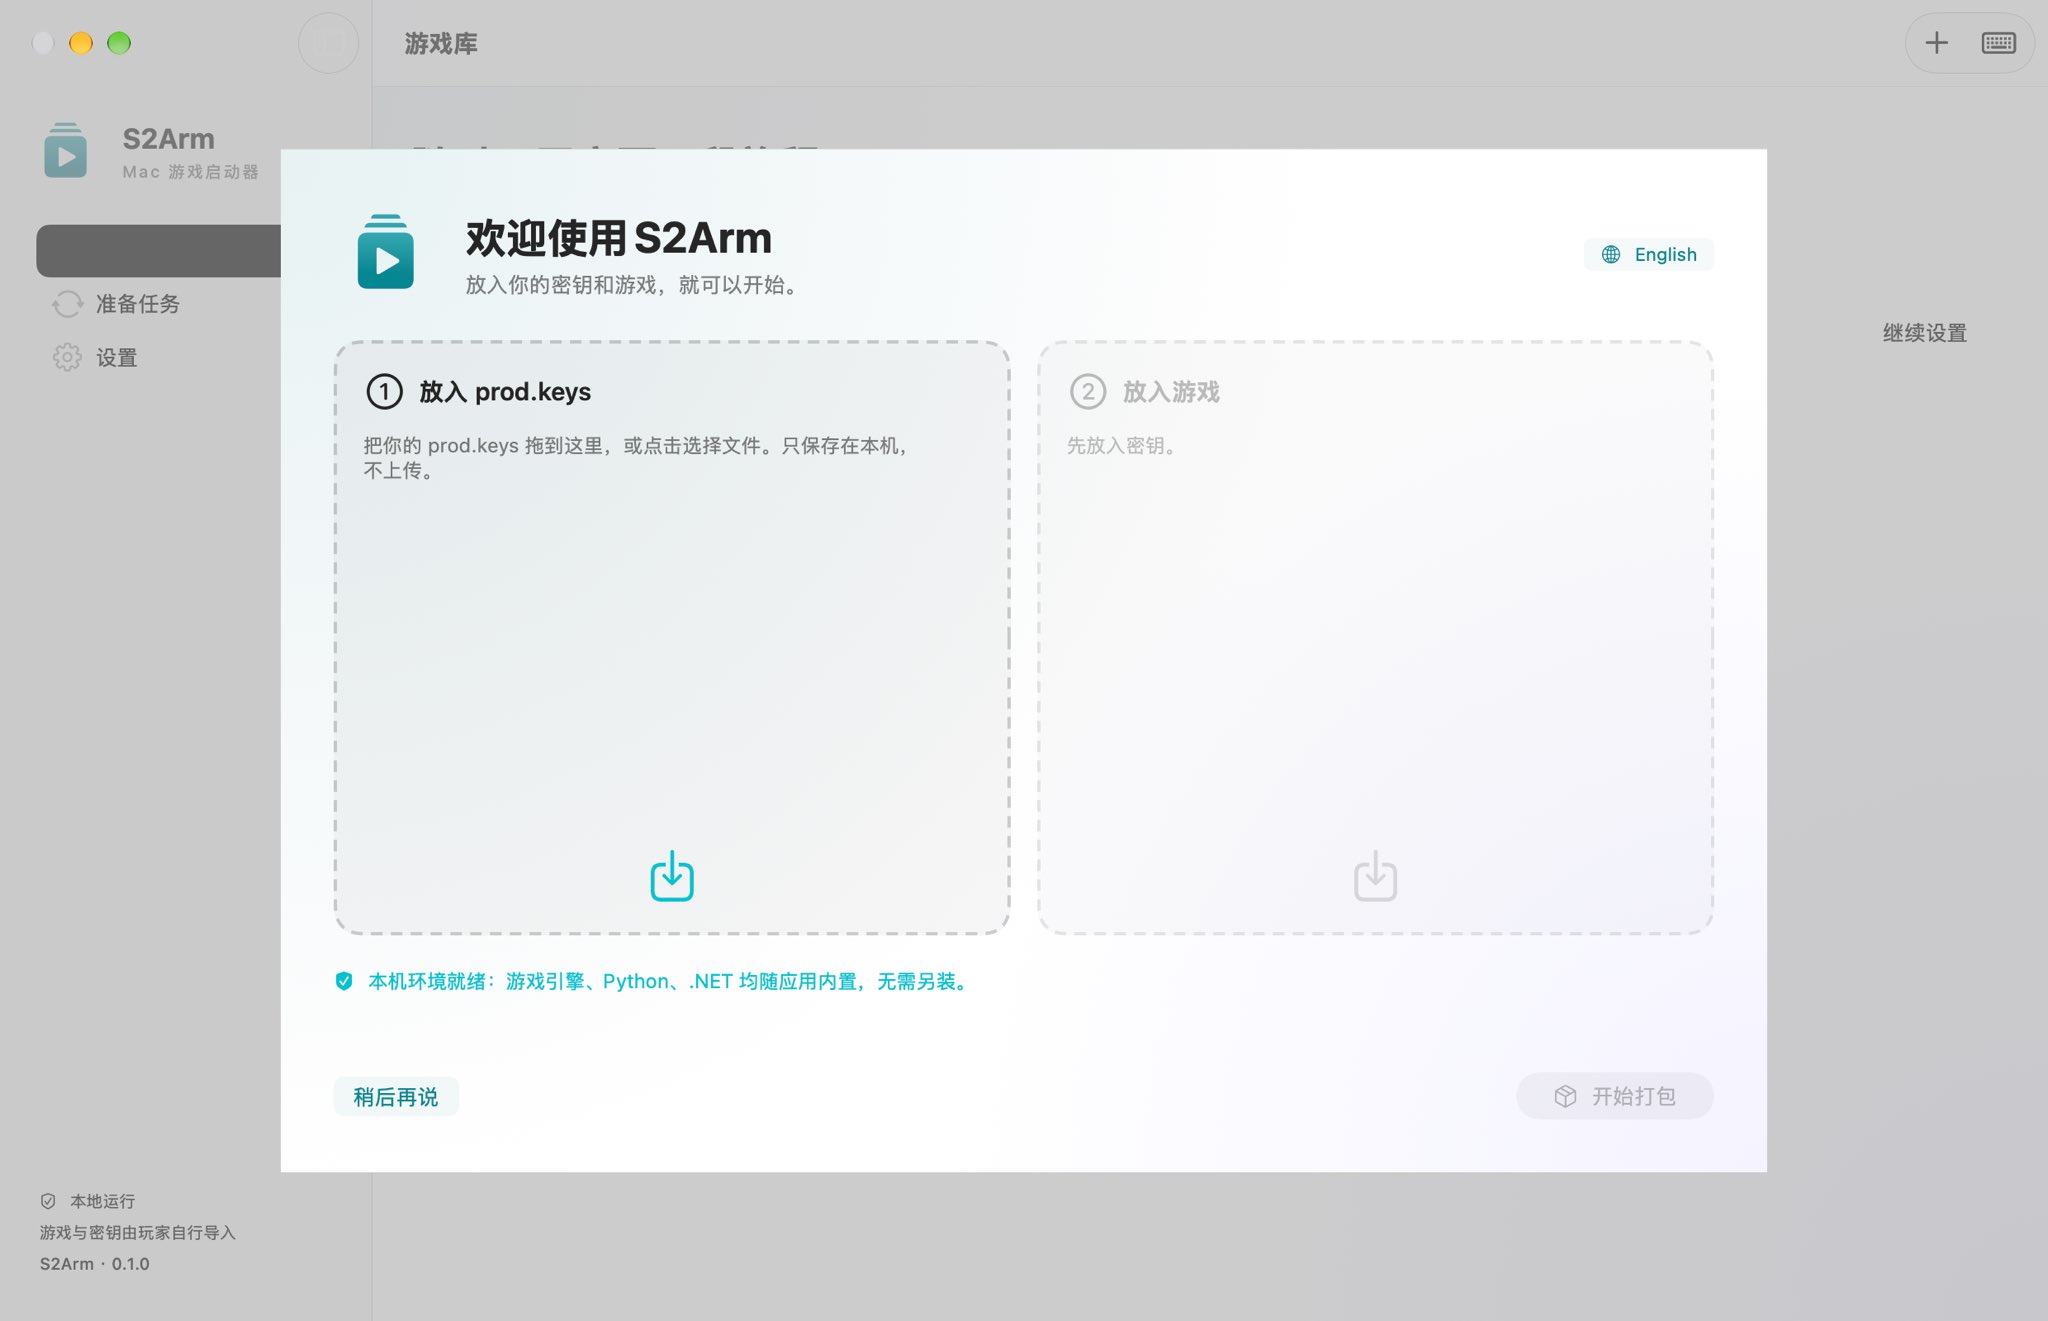This screenshot has height=1321, width=2048.
Task: Click the S2Arm logo in the sidebar
Action: click(66, 150)
